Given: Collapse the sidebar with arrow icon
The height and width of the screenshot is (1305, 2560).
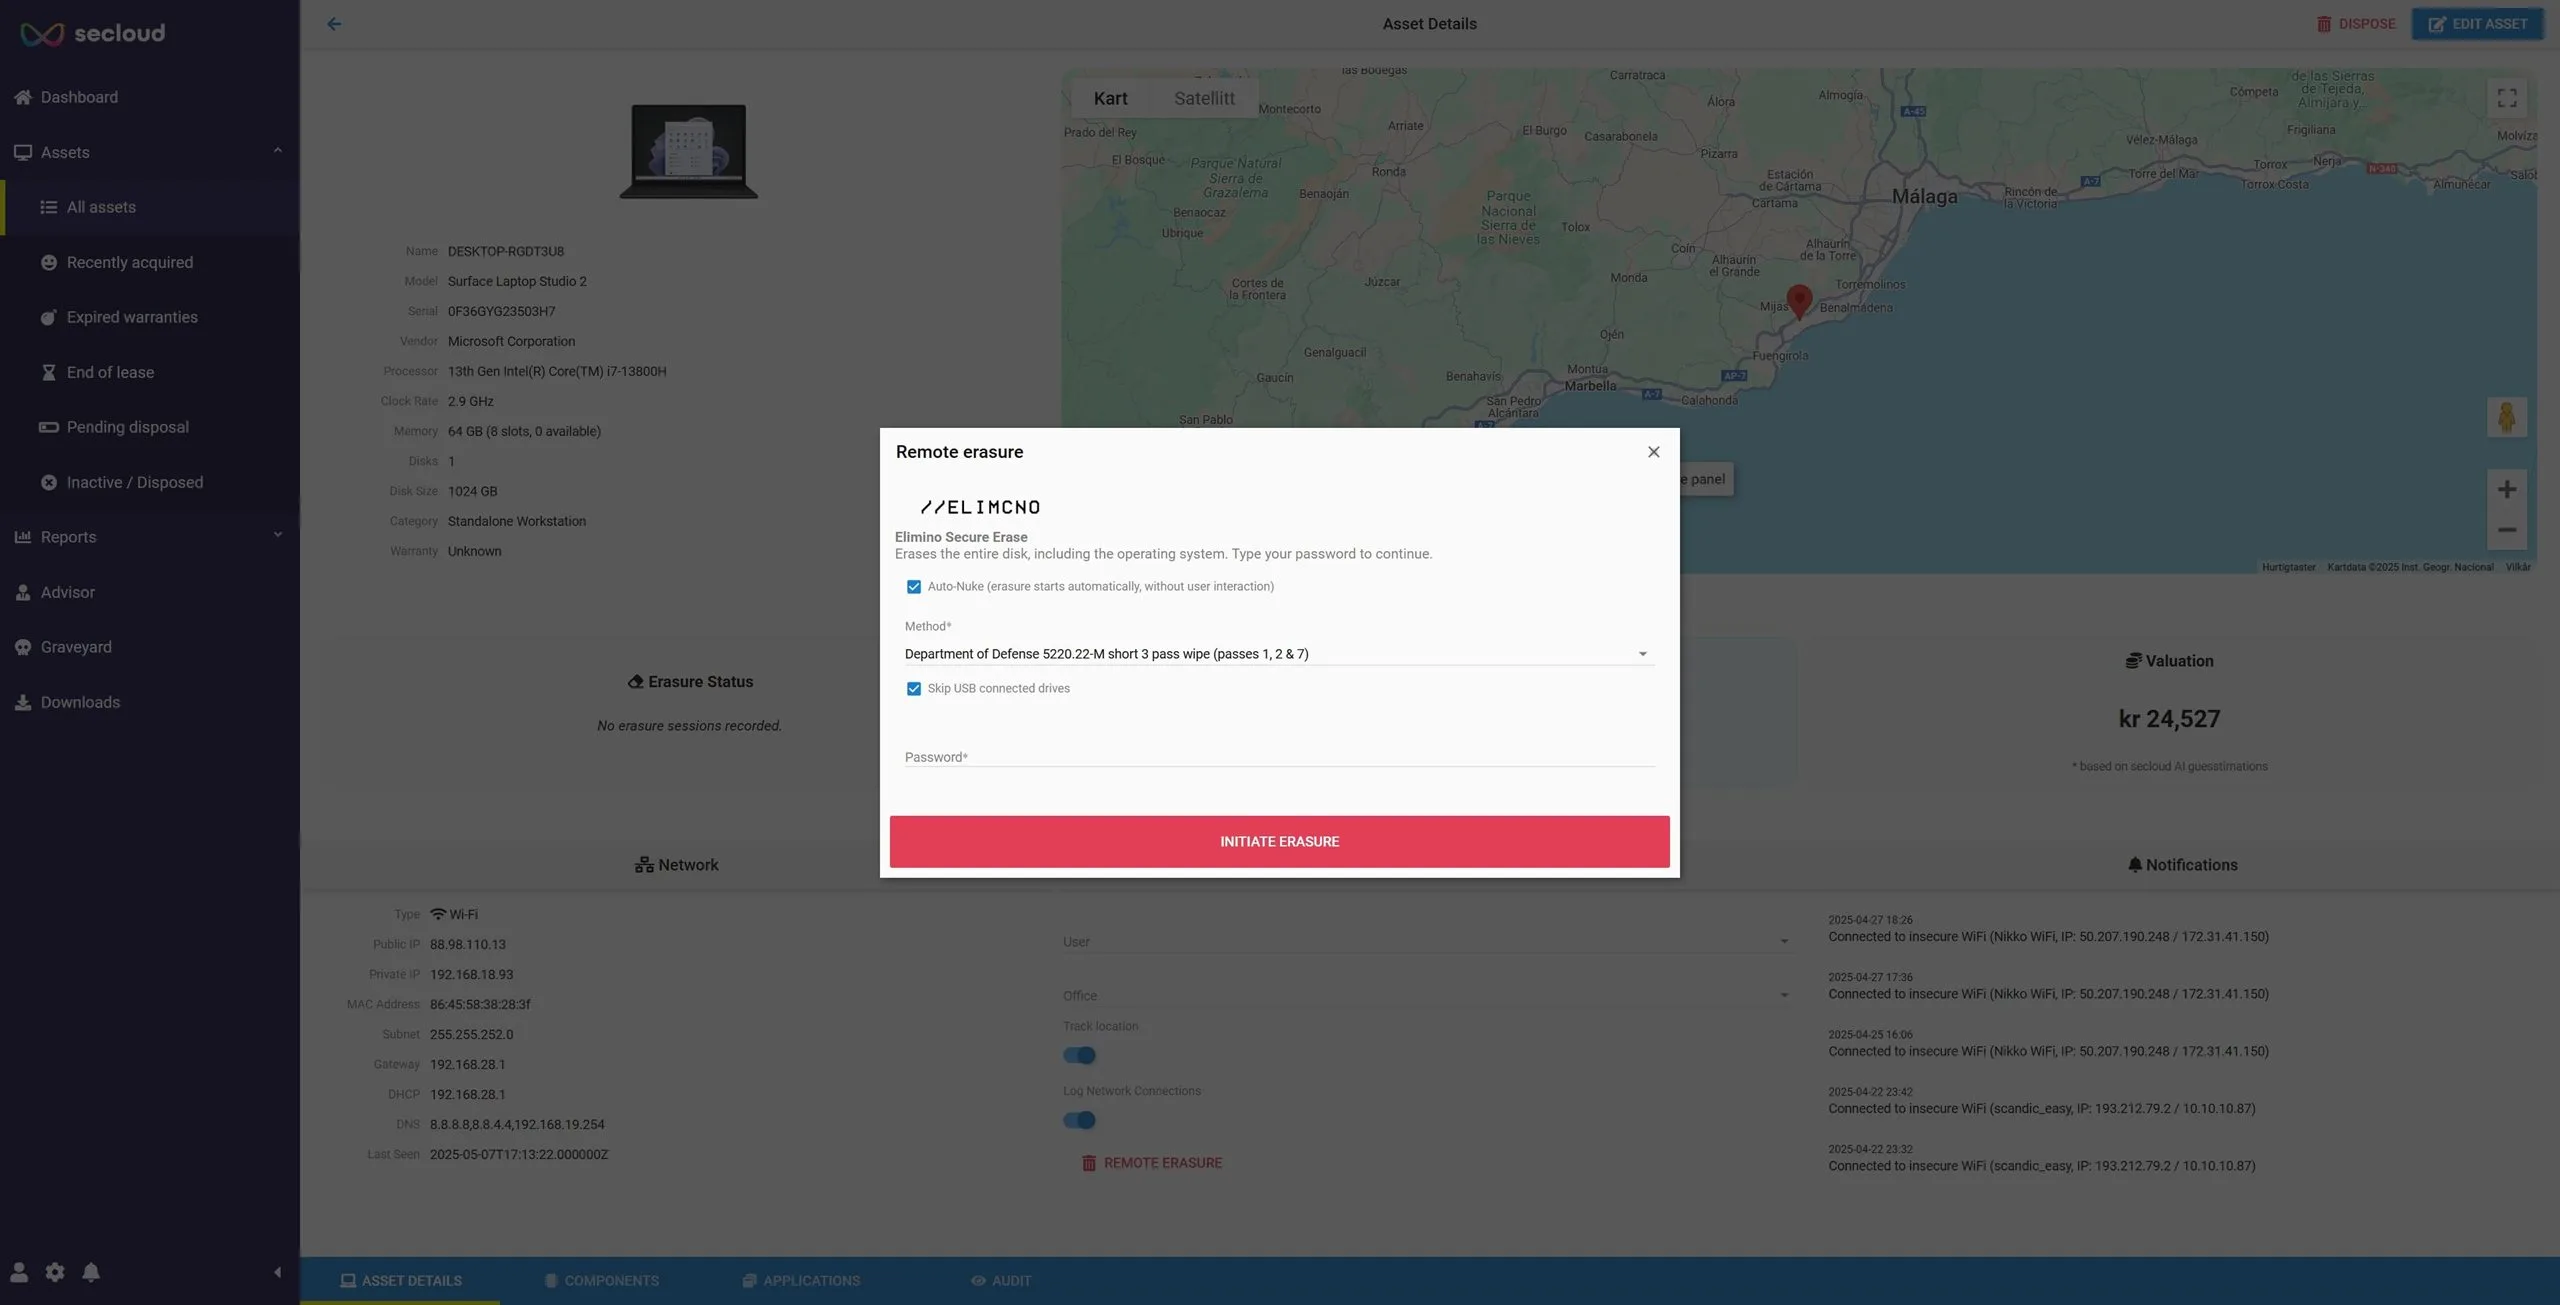Looking at the screenshot, I should pos(277,1272).
